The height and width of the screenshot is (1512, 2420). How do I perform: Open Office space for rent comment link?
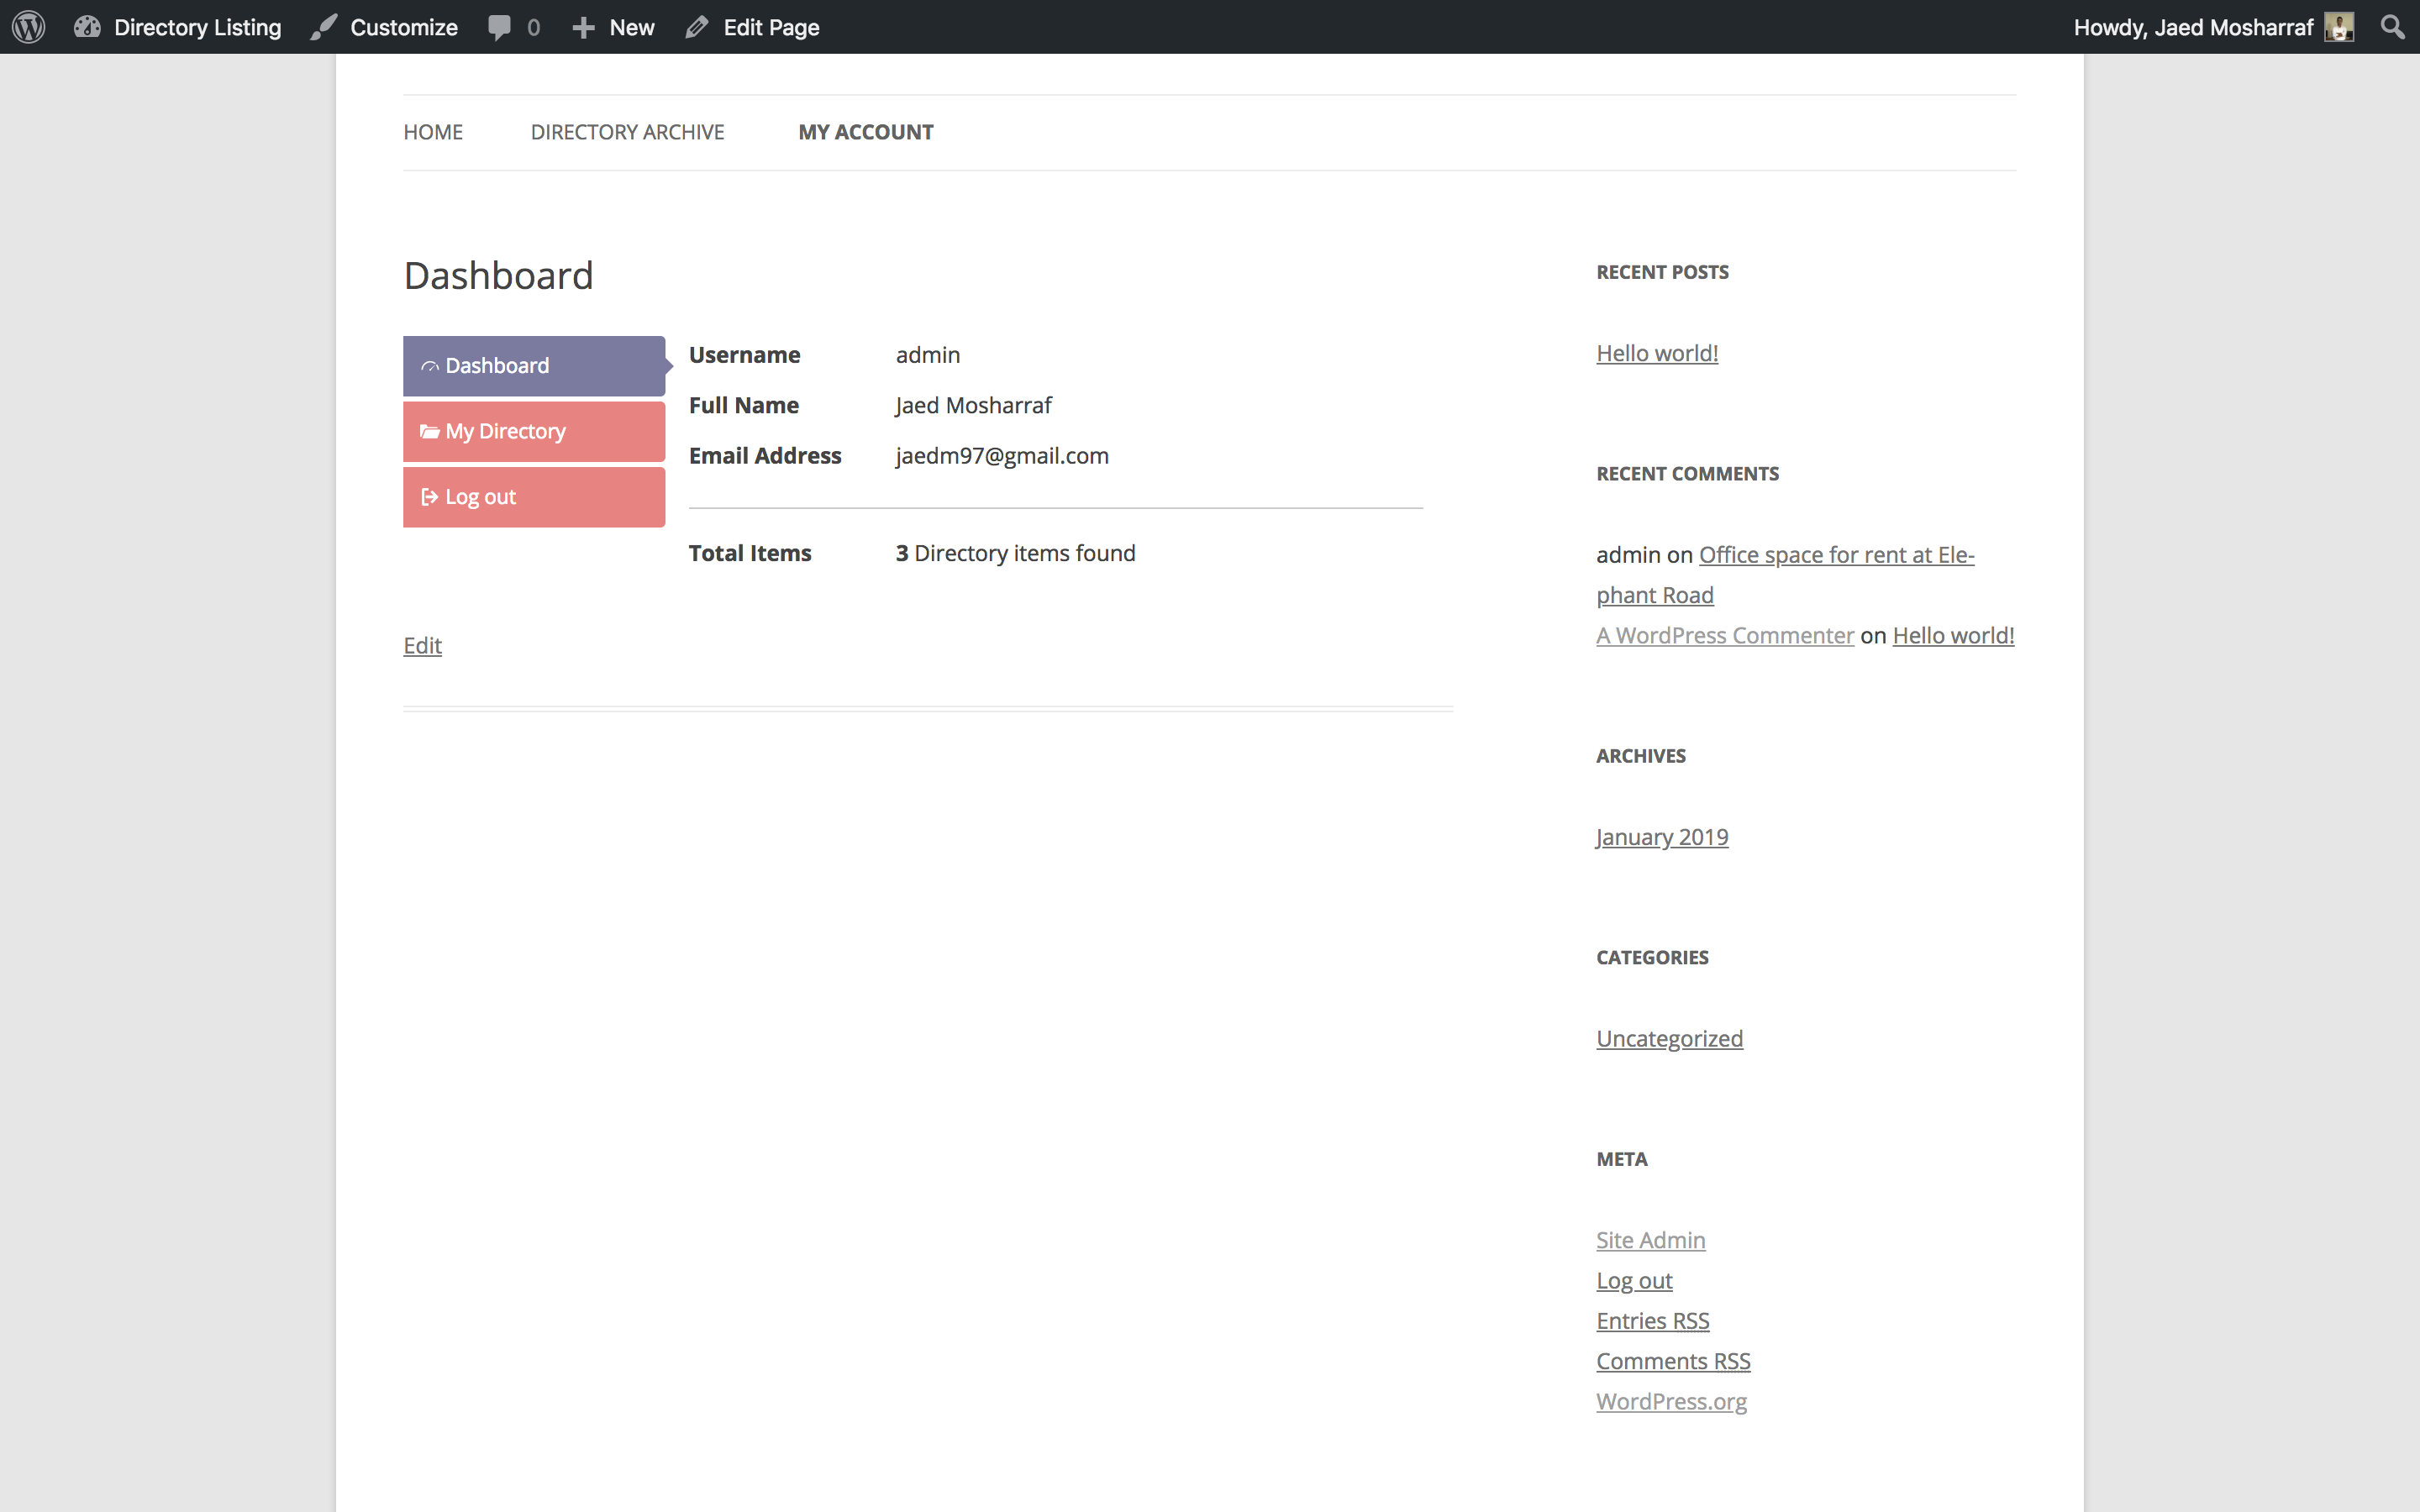[1785, 575]
